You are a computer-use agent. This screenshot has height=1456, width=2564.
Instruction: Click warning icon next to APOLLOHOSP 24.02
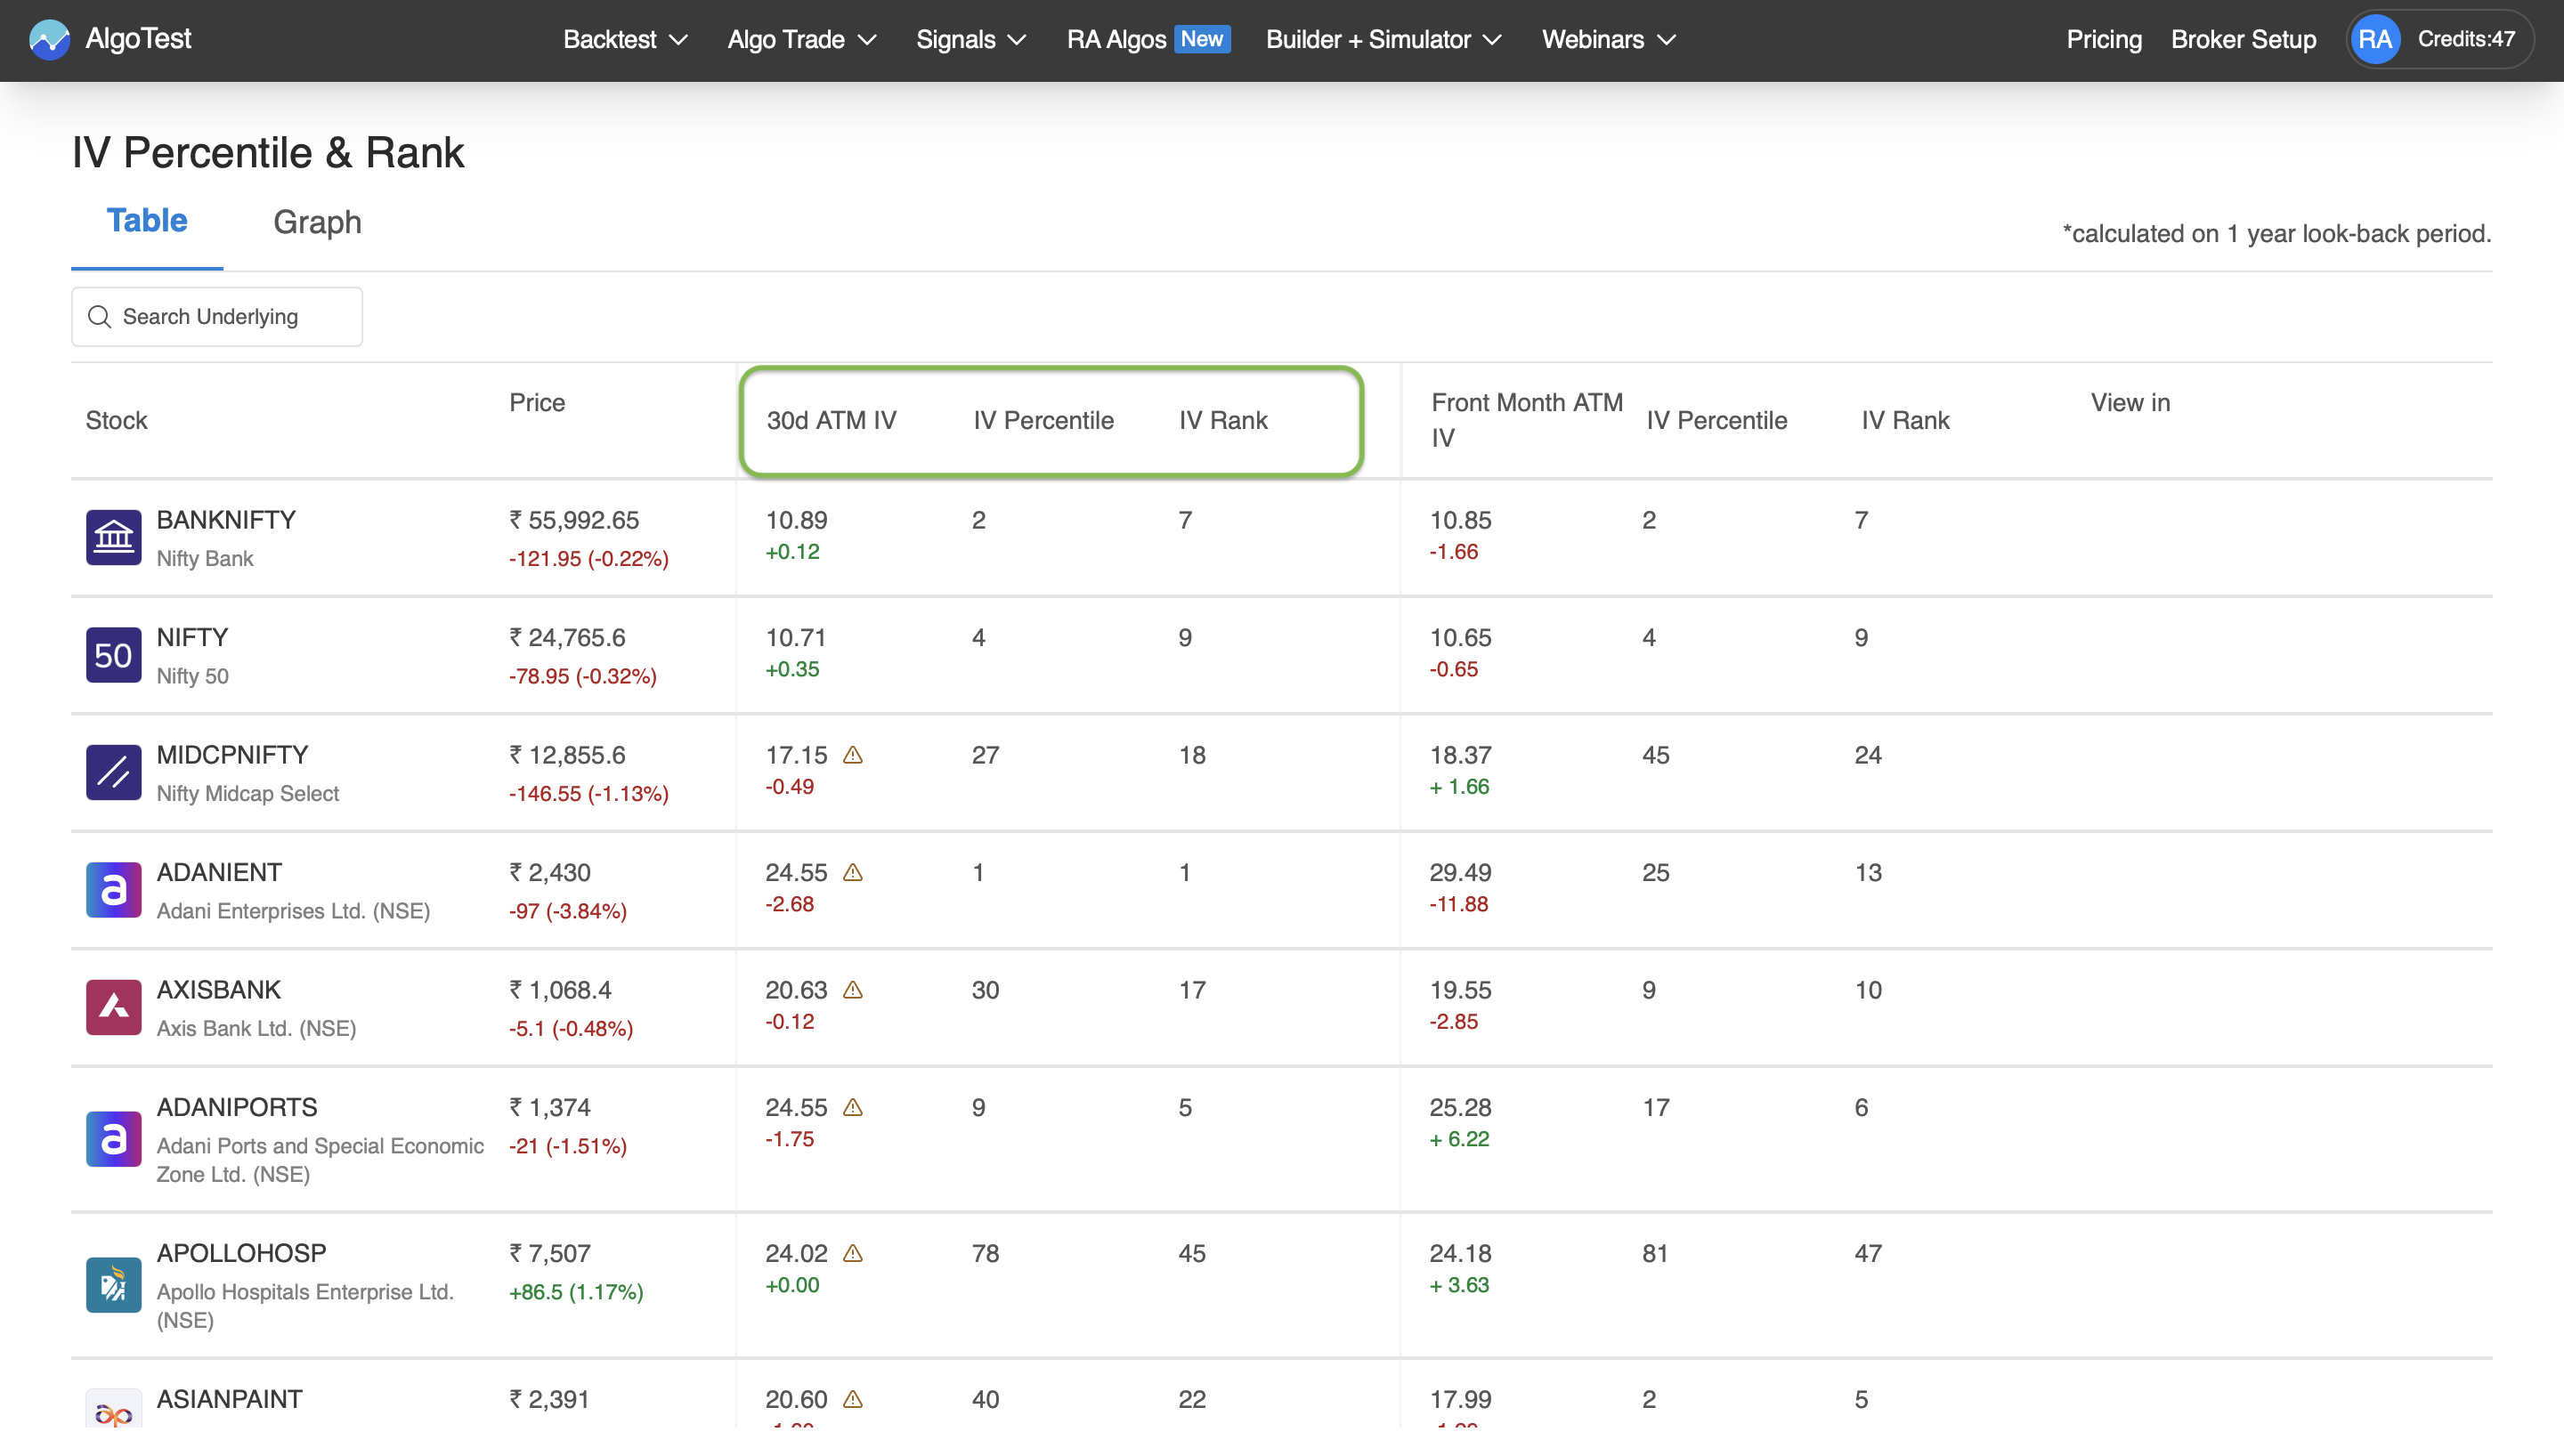click(x=853, y=1253)
